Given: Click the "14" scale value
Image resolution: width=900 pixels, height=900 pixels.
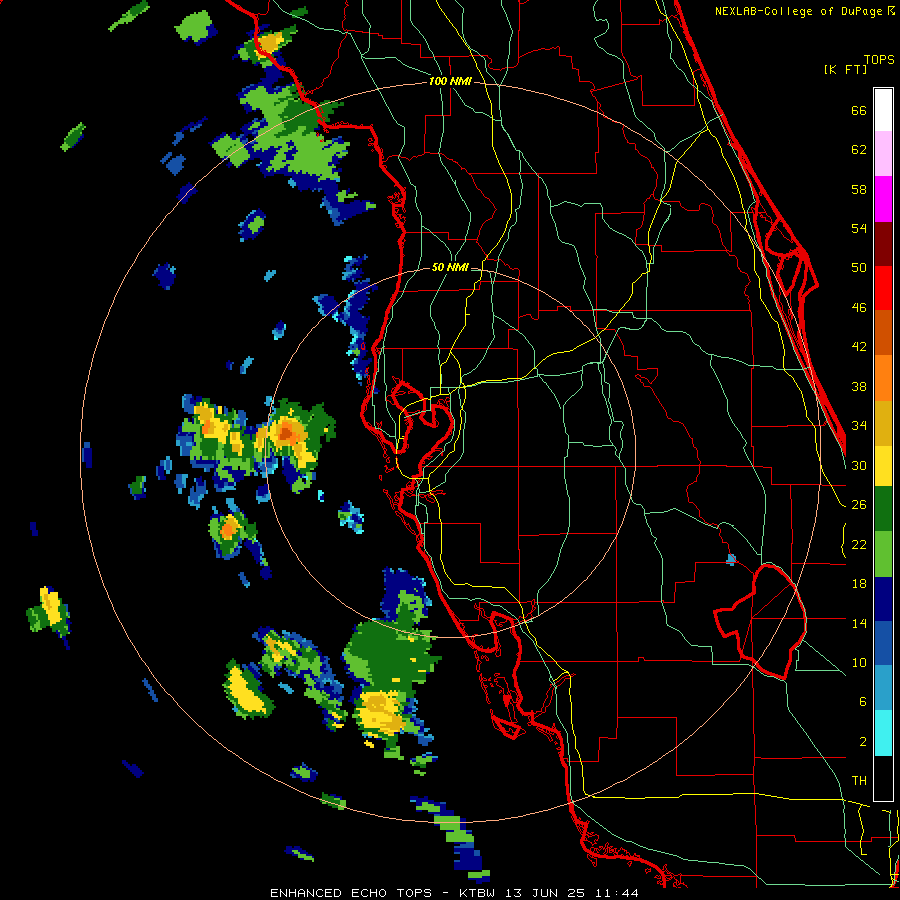Looking at the screenshot, I should pos(859,623).
